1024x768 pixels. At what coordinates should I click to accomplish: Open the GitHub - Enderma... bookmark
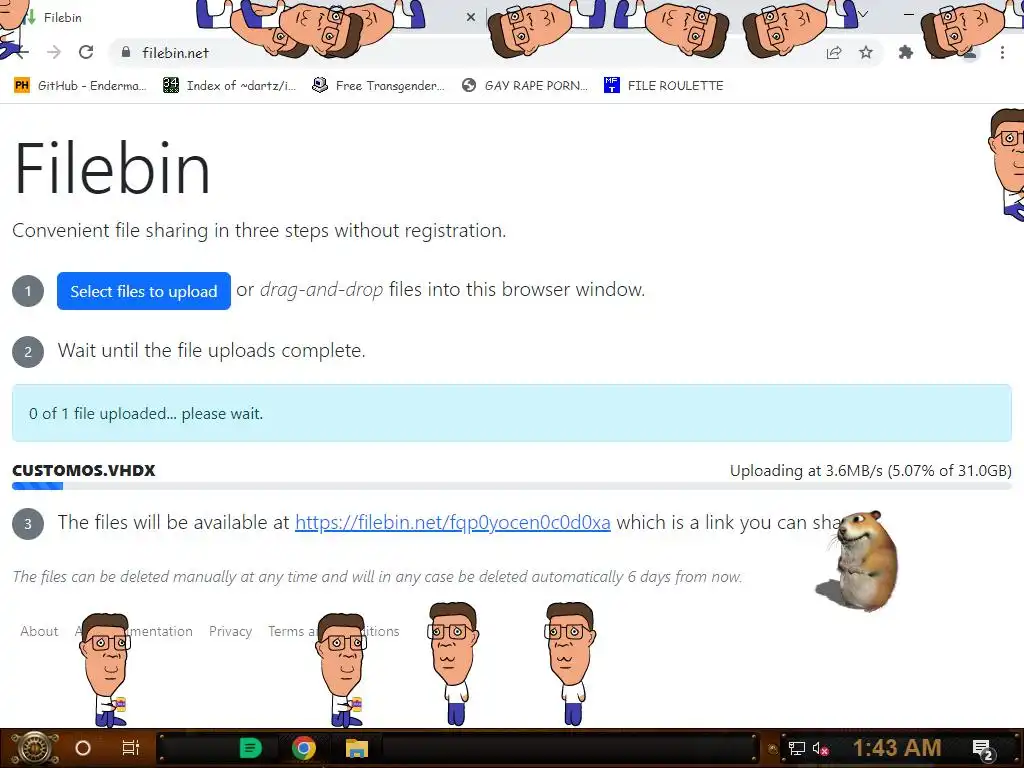[x=80, y=86]
